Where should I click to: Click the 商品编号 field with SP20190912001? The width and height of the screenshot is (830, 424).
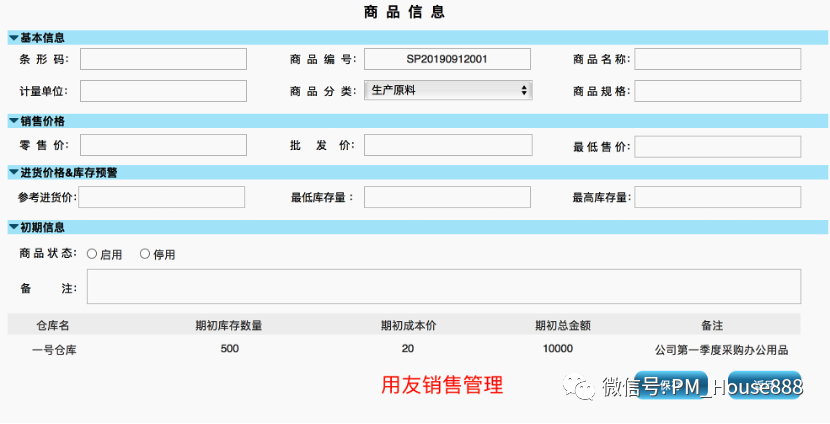pos(447,59)
